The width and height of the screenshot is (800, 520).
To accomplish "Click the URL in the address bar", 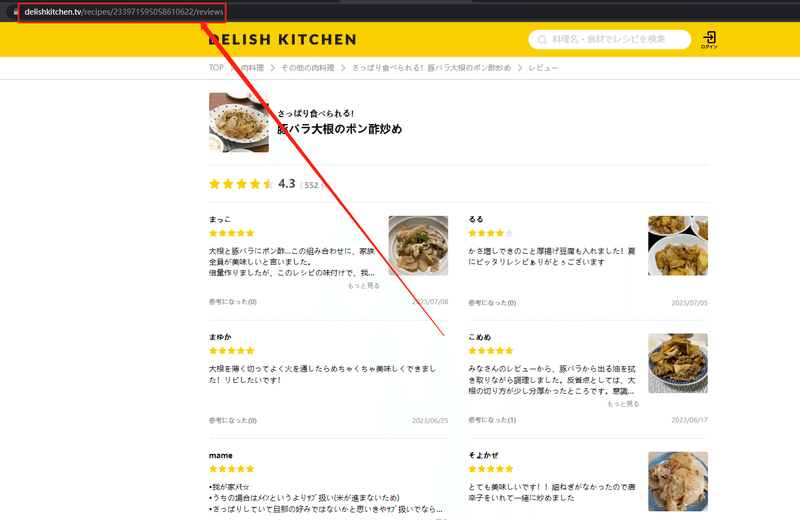I will (124, 12).
